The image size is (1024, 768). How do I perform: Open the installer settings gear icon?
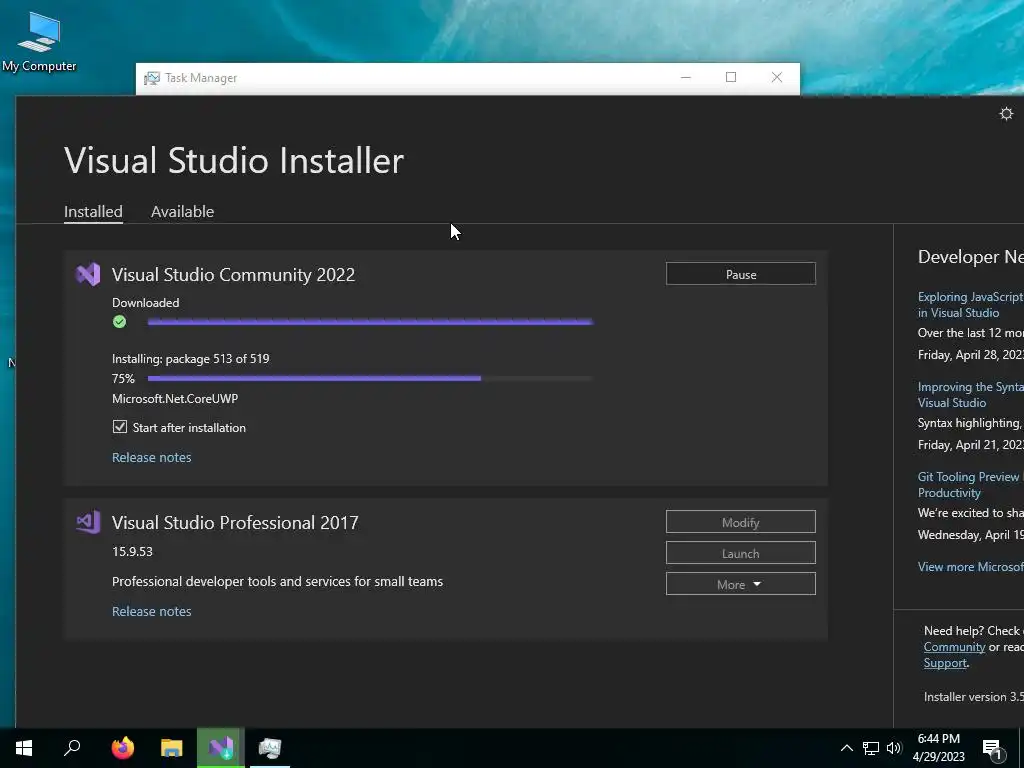pyautogui.click(x=1006, y=114)
